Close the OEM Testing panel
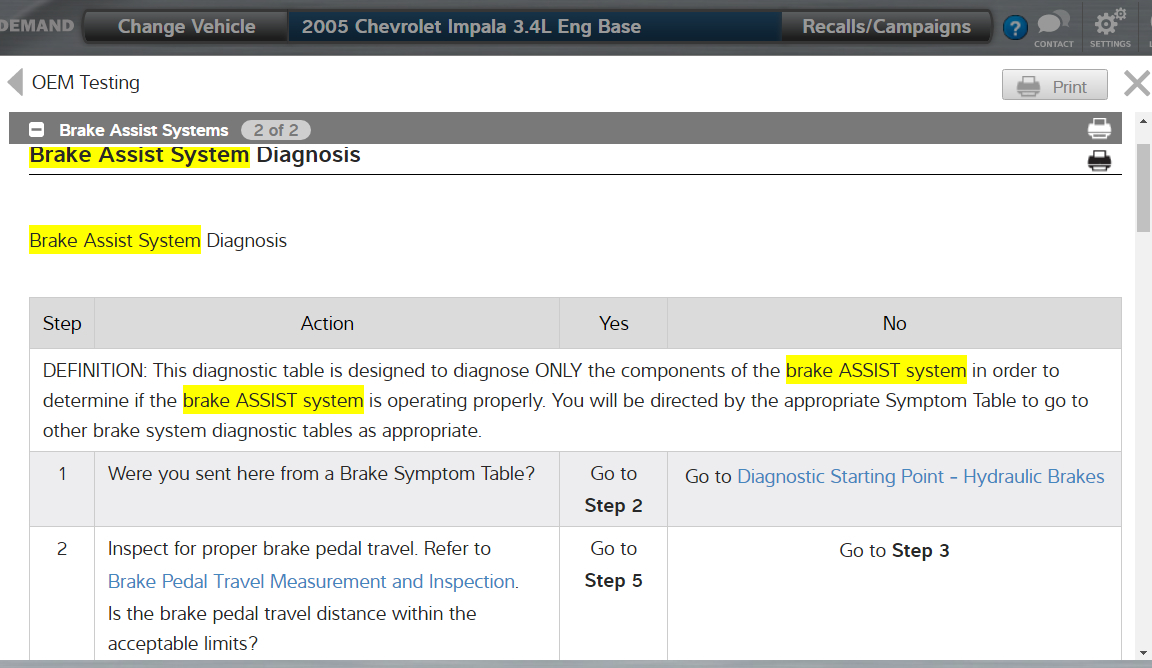The image size is (1152, 668). tap(1136, 83)
